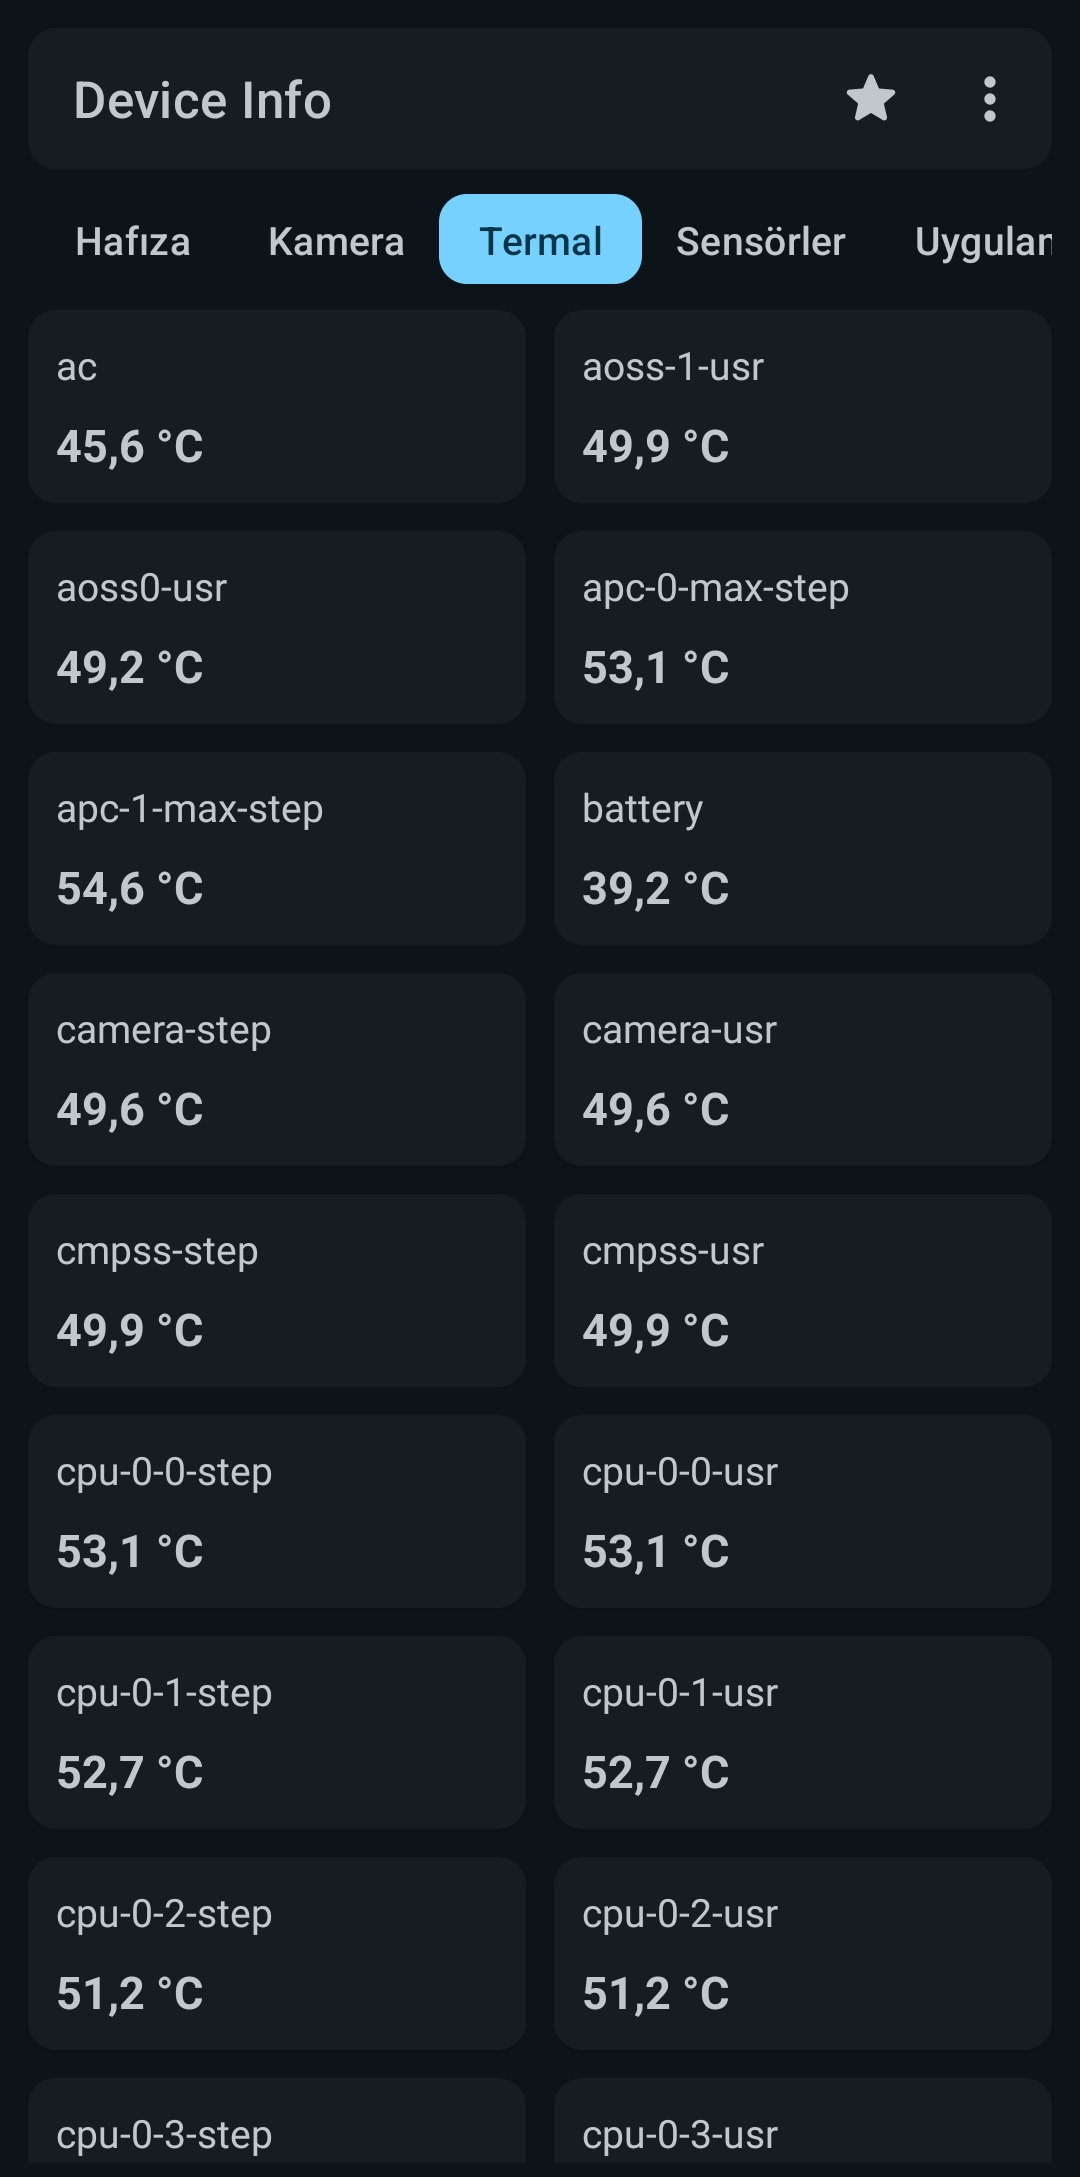1080x2177 pixels.
Task: Open the three-dot overflow menu
Action: pos(989,99)
